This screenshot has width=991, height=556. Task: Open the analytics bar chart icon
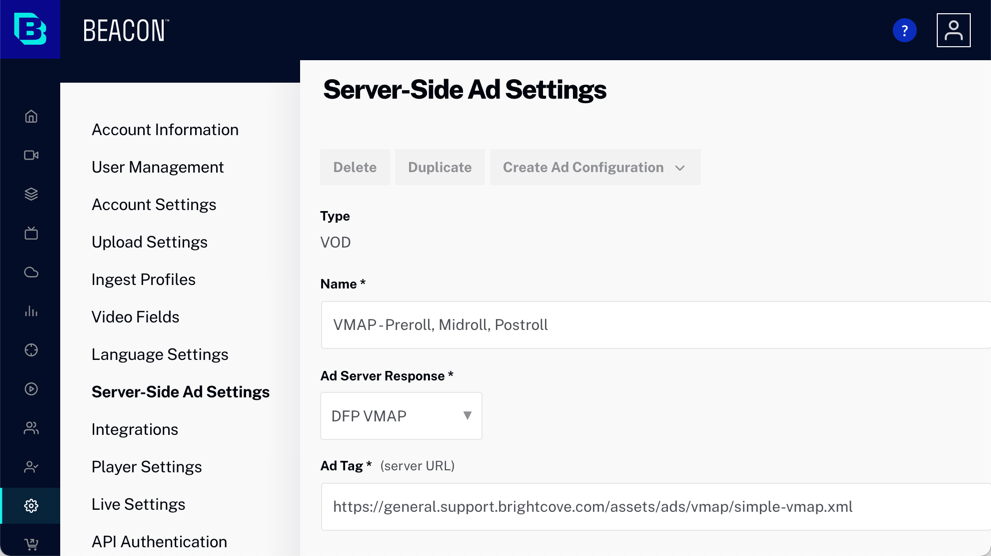31,311
